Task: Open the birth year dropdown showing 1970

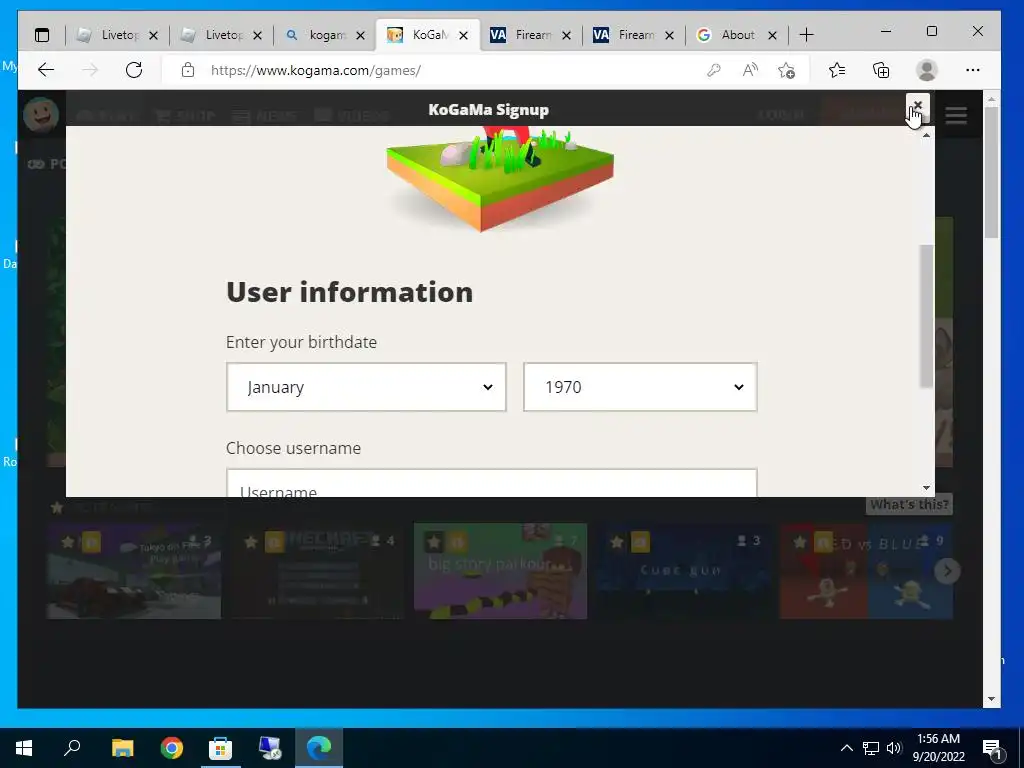Action: pos(640,387)
